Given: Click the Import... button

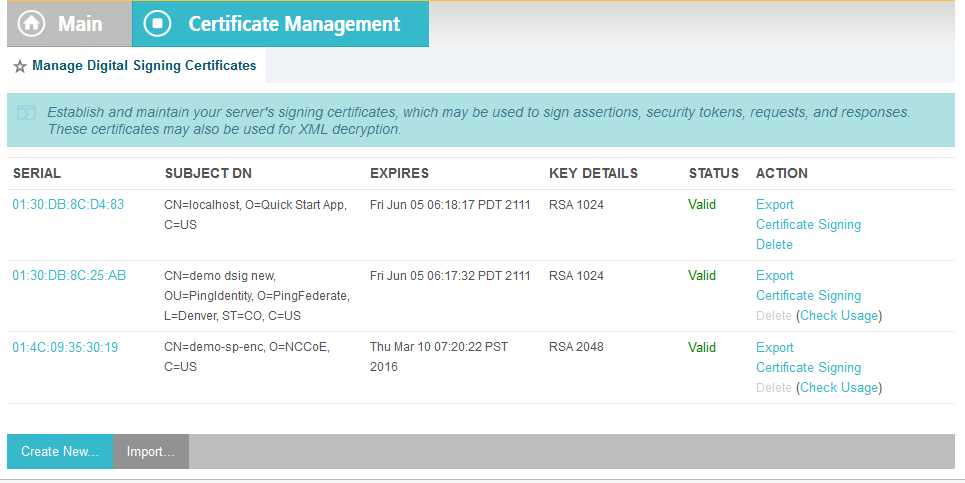Looking at the screenshot, I should pyautogui.click(x=151, y=452).
